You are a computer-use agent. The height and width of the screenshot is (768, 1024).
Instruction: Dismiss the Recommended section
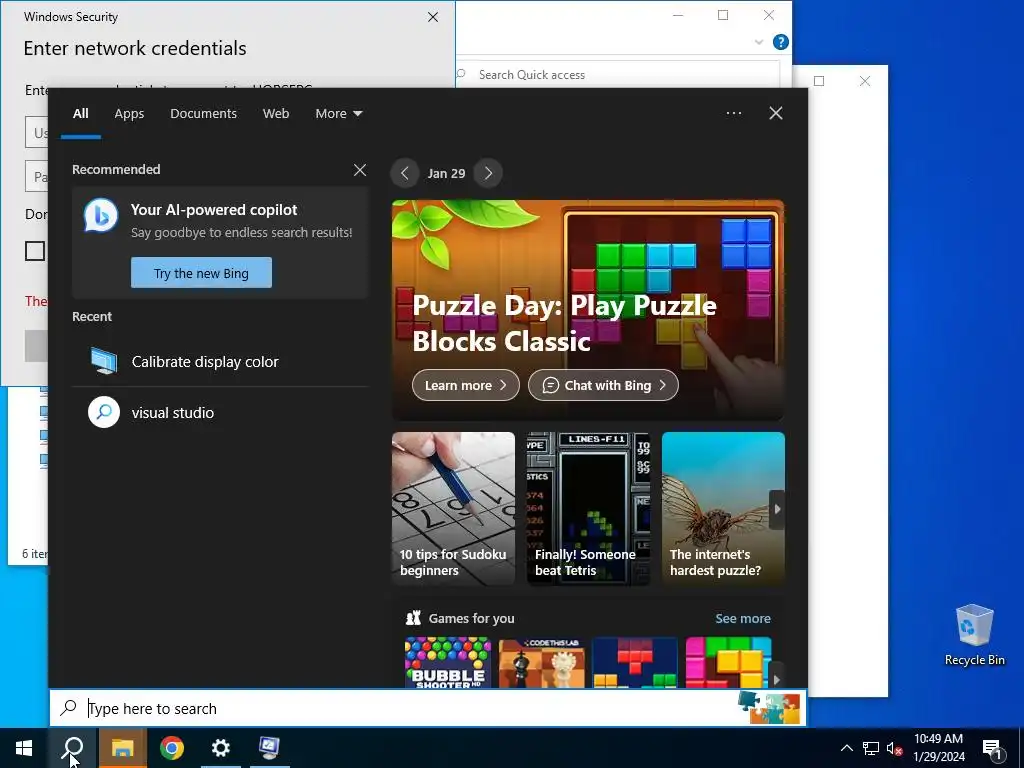[360, 170]
